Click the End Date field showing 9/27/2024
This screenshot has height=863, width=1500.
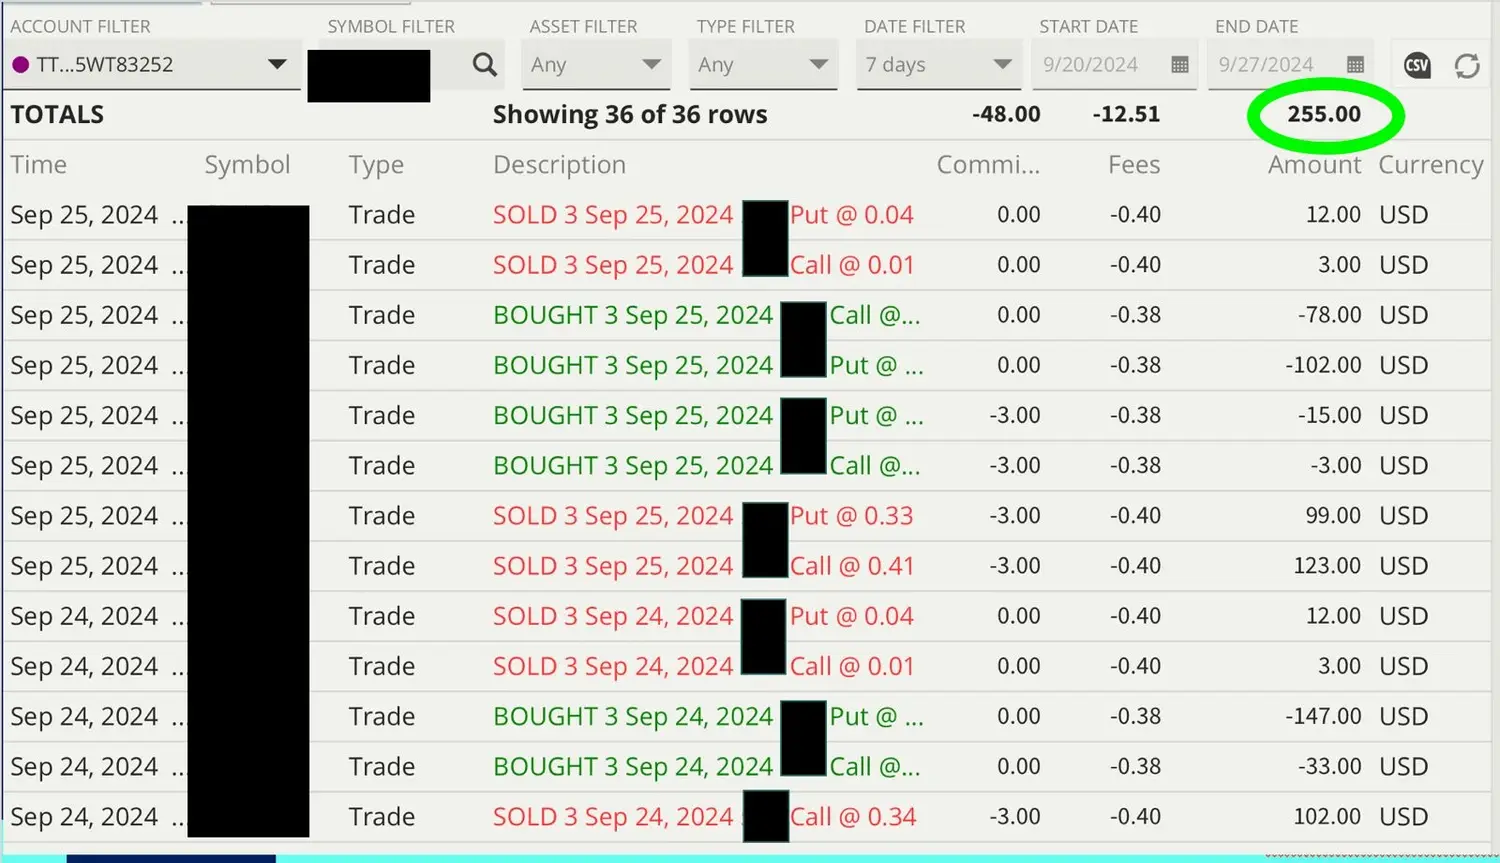tap(1266, 65)
